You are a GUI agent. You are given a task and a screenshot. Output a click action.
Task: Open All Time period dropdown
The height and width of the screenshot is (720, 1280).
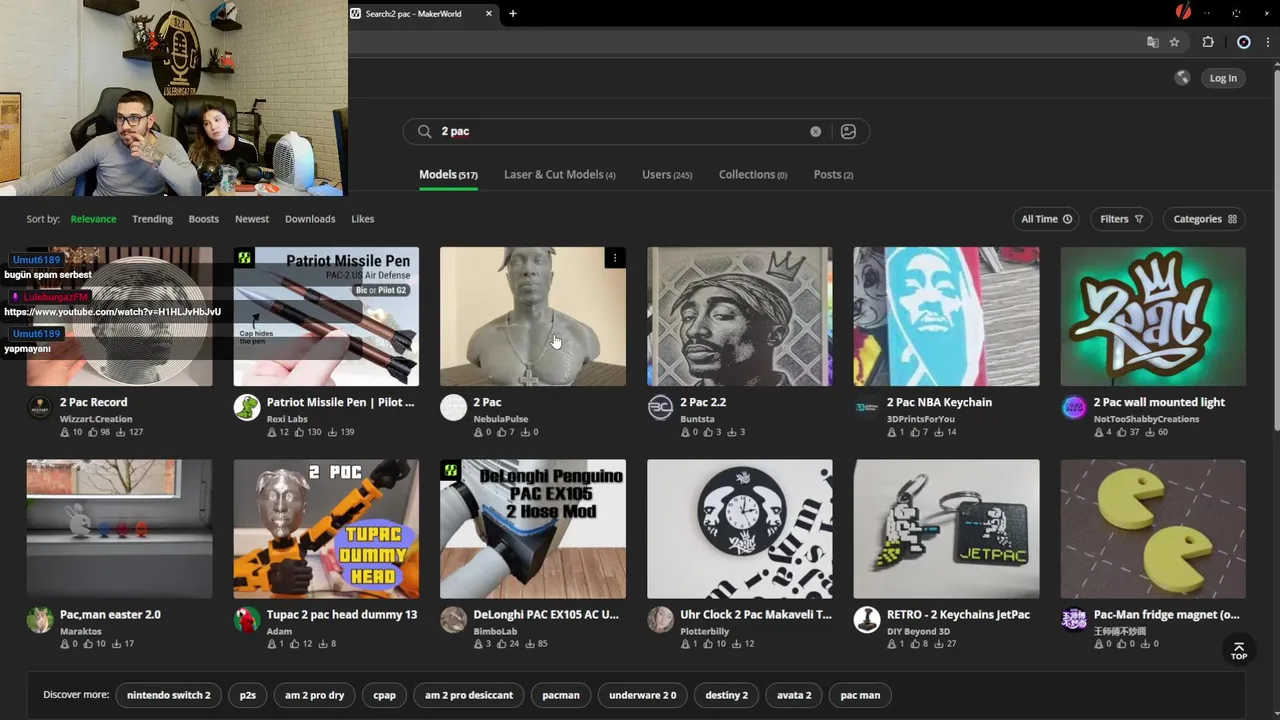click(x=1046, y=219)
